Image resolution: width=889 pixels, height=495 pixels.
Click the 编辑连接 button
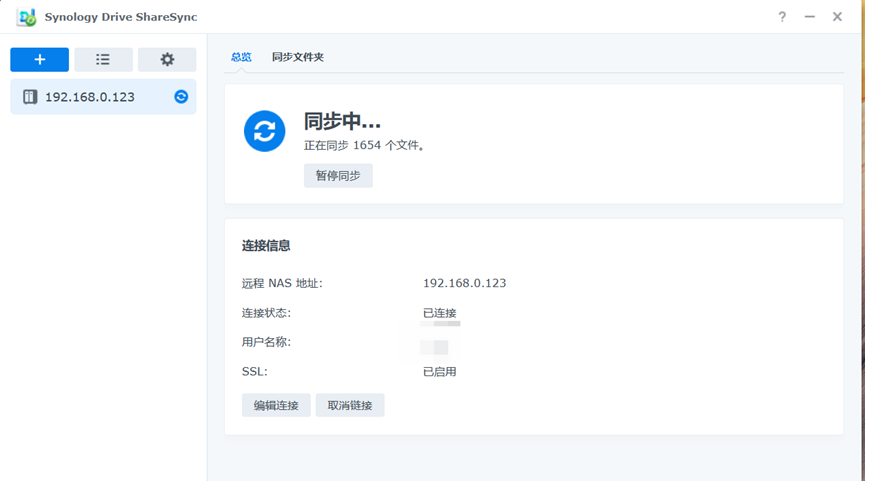pos(276,405)
